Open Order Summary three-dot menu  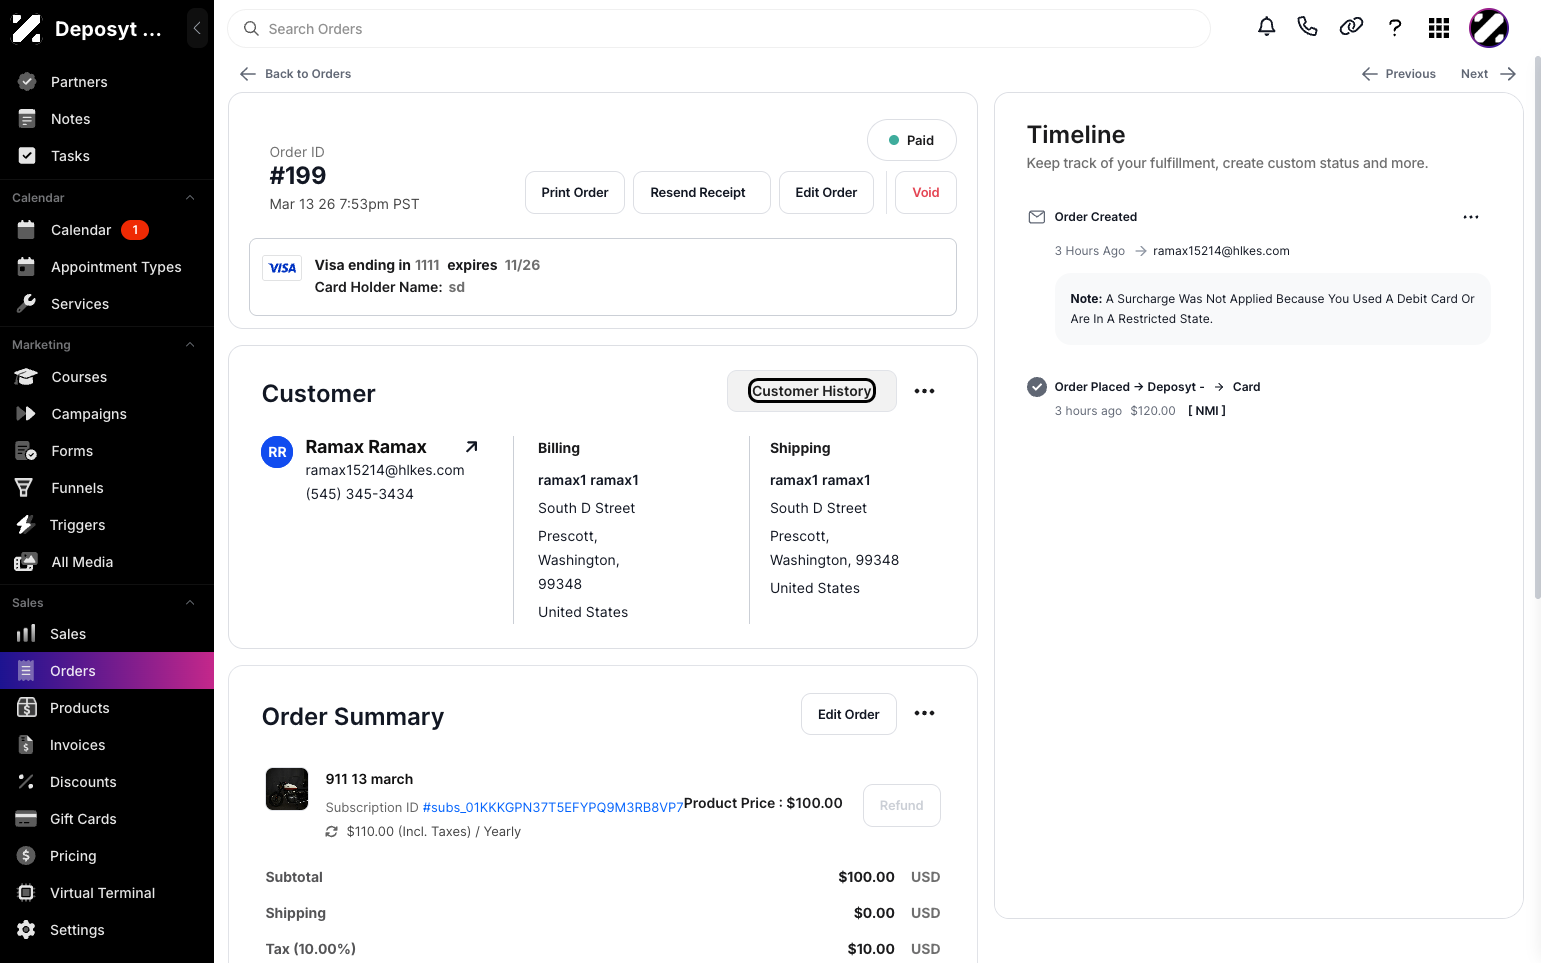925,713
